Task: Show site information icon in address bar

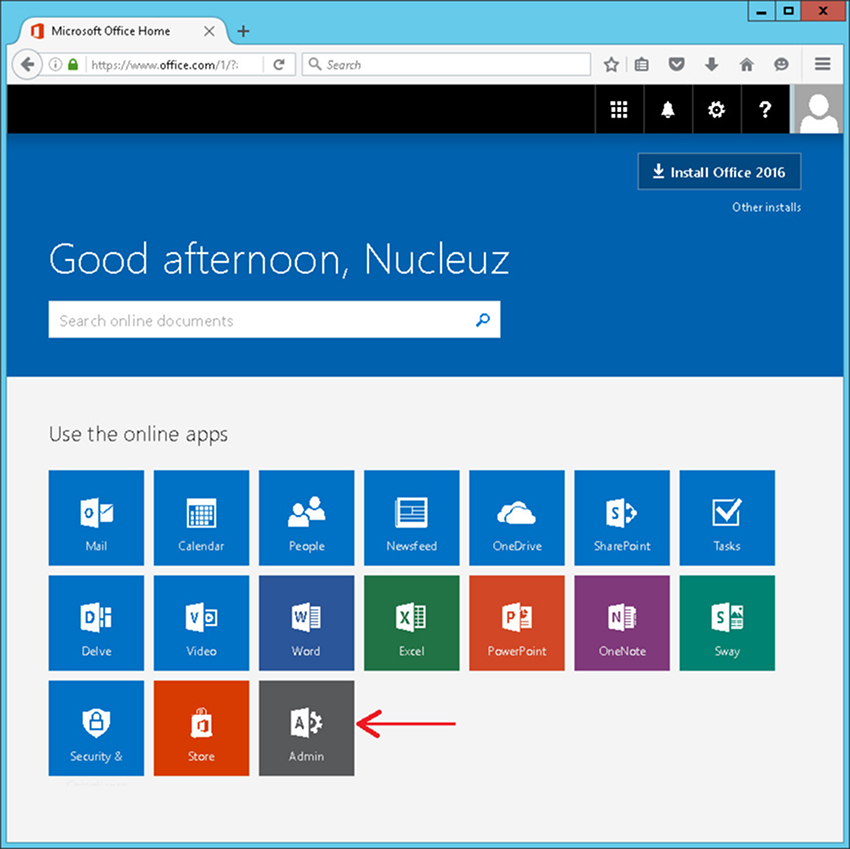Action: tap(55, 65)
